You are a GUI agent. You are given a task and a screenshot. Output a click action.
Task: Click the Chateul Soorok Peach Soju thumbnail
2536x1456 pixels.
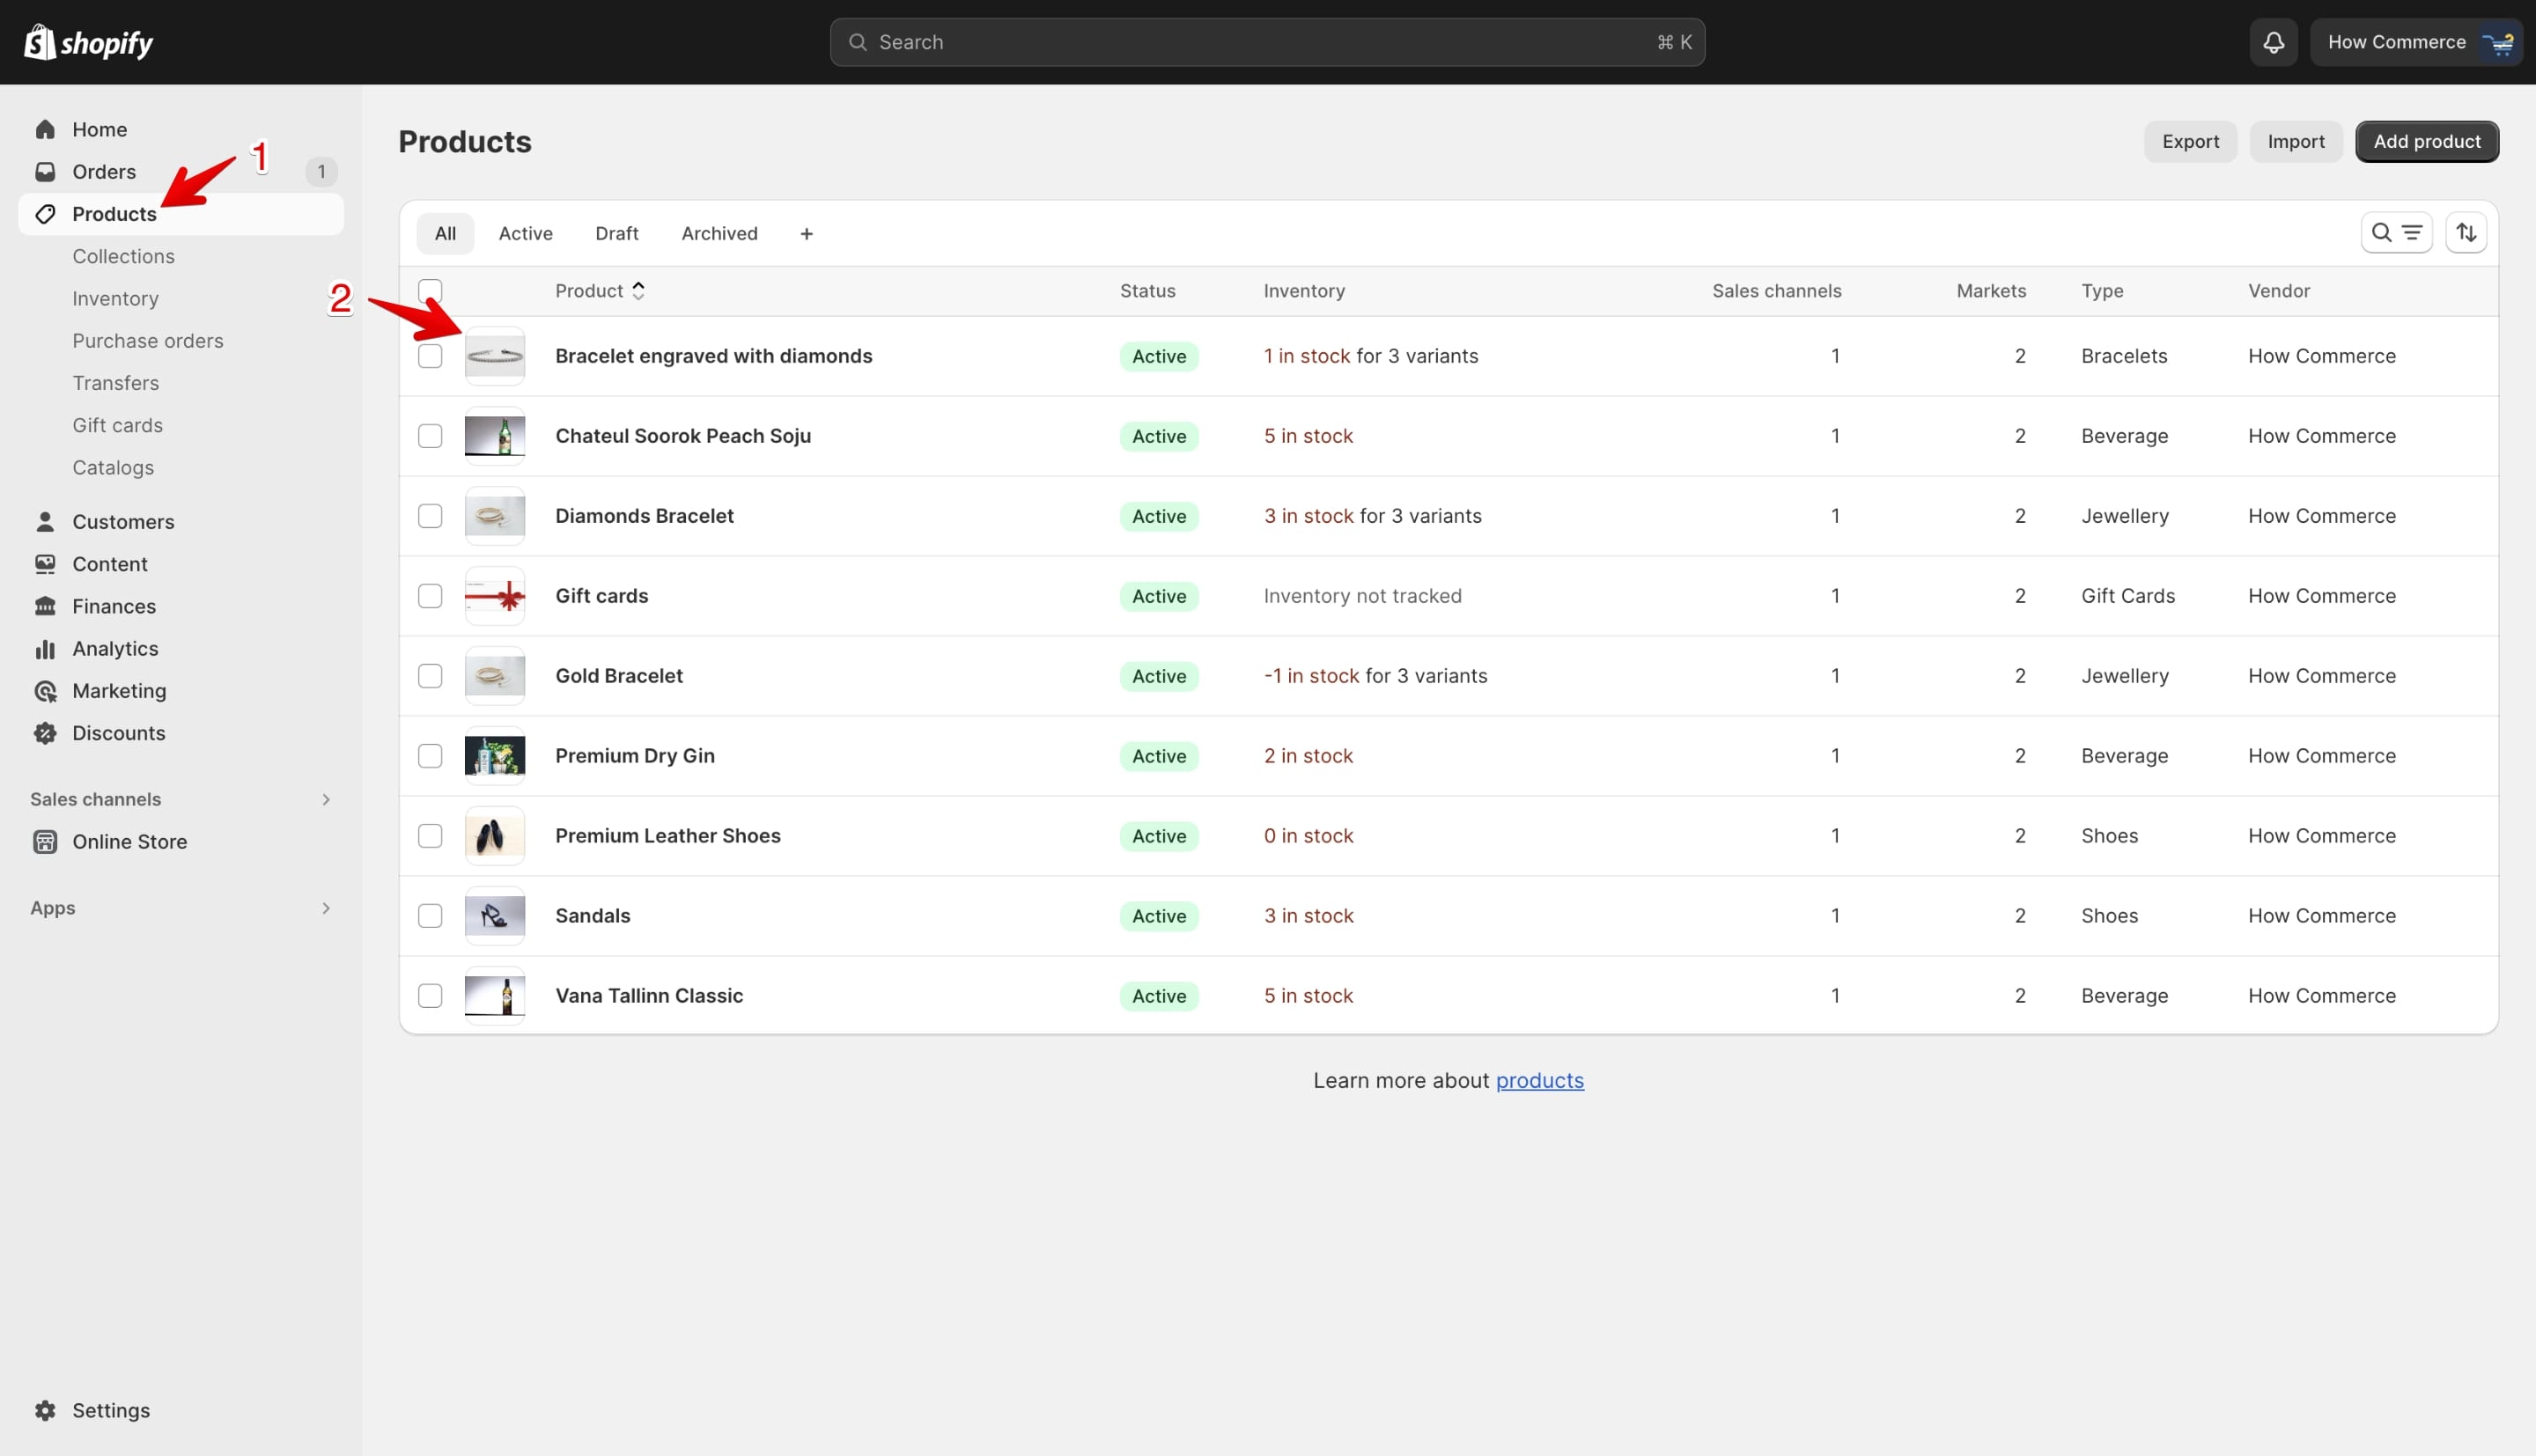495,436
